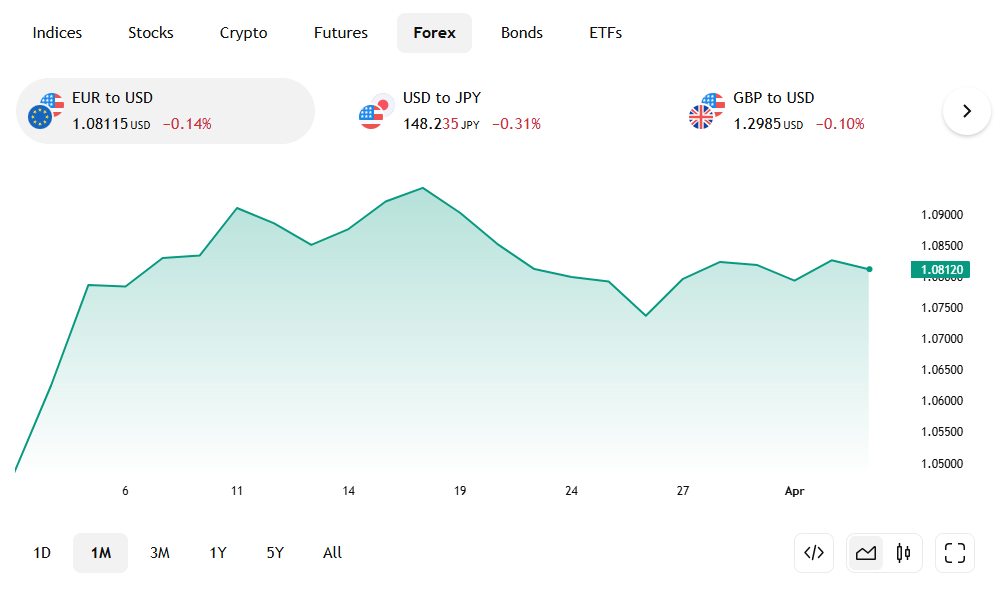Open the Stocks tab
The image size is (1001, 615).
coord(151,33)
